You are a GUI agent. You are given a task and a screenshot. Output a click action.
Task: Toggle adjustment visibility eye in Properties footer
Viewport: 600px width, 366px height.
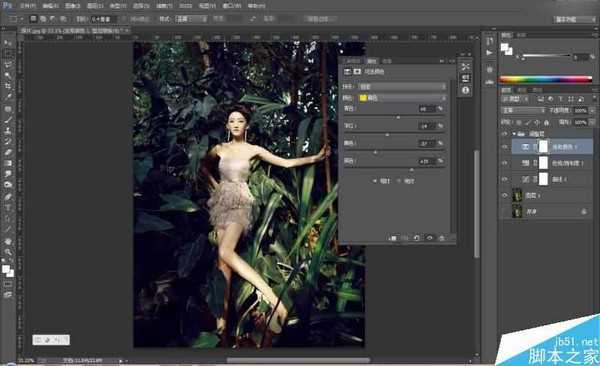[429, 238]
